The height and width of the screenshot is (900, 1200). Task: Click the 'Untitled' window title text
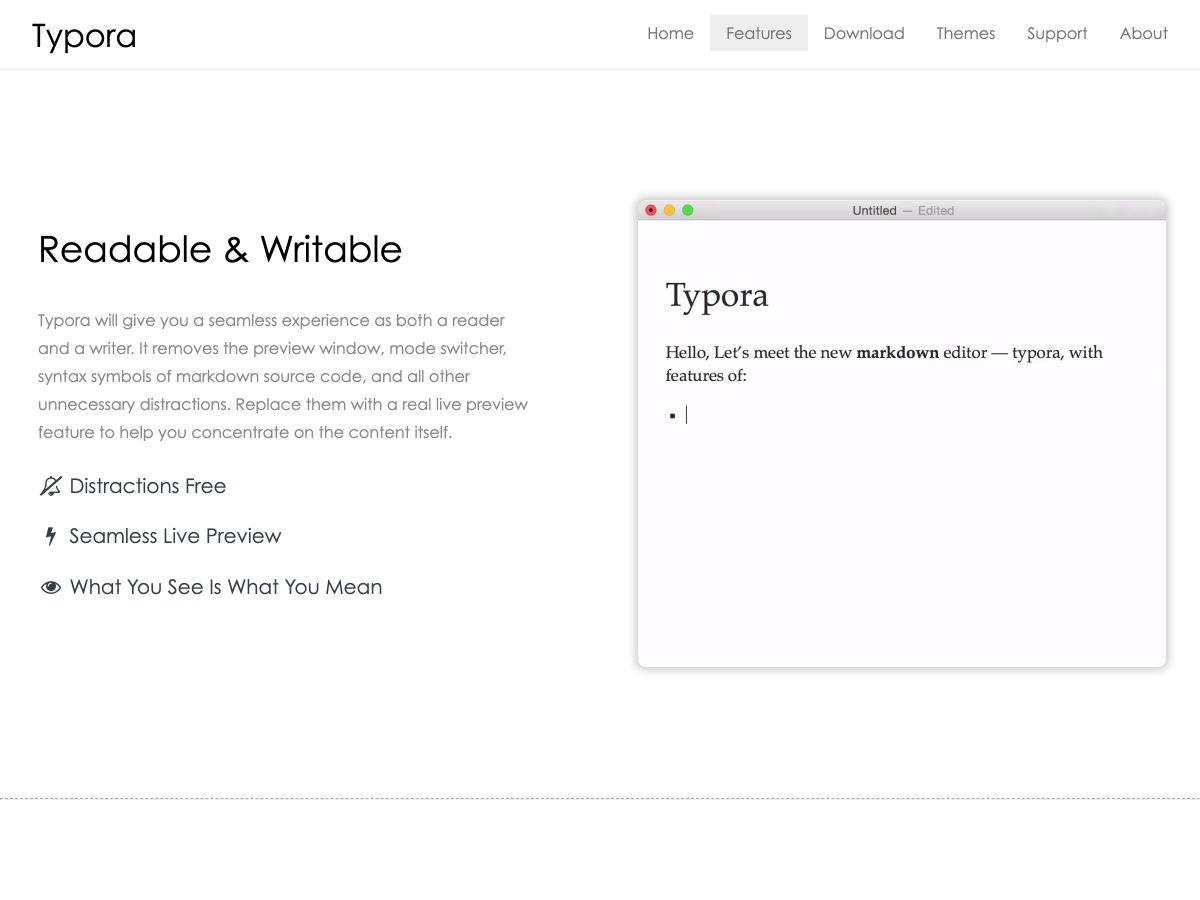click(x=874, y=210)
